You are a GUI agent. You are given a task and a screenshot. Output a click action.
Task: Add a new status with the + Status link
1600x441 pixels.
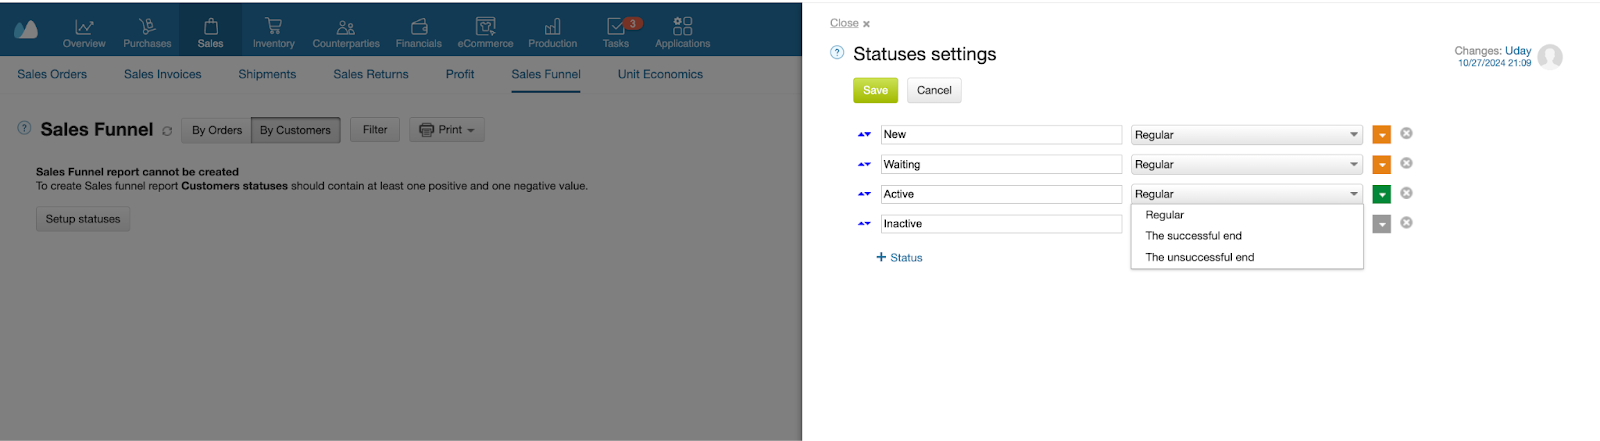(900, 257)
